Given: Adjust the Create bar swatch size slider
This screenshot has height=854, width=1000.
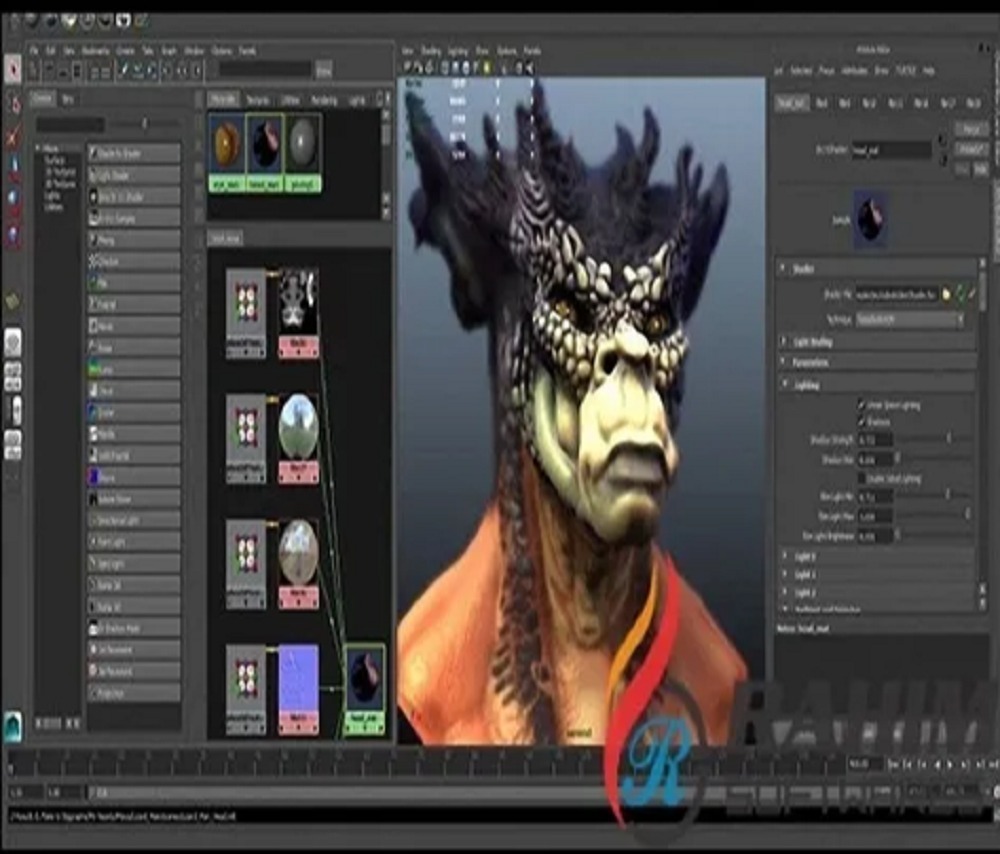Looking at the screenshot, I should (146, 124).
